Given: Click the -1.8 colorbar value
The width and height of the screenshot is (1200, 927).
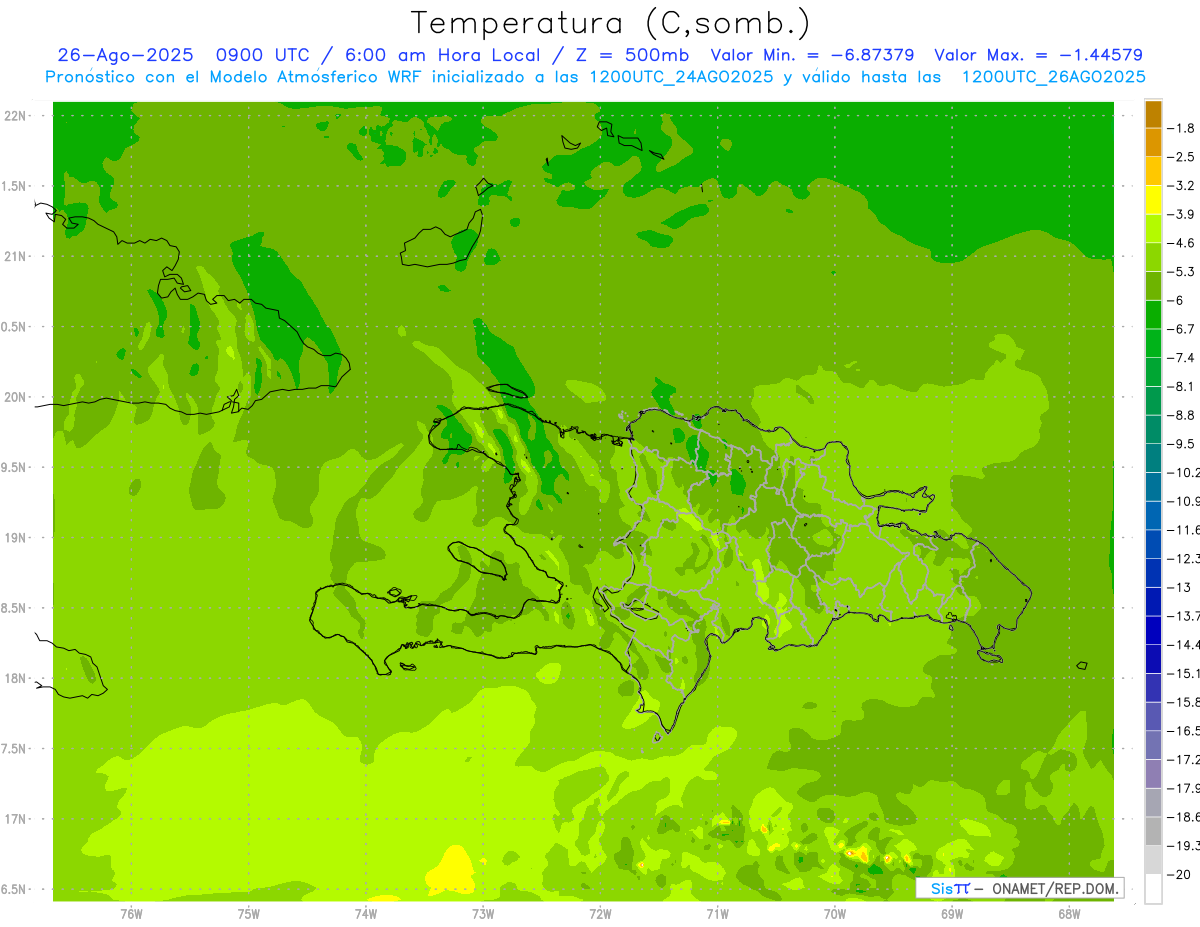Looking at the screenshot, I should 1180,128.
